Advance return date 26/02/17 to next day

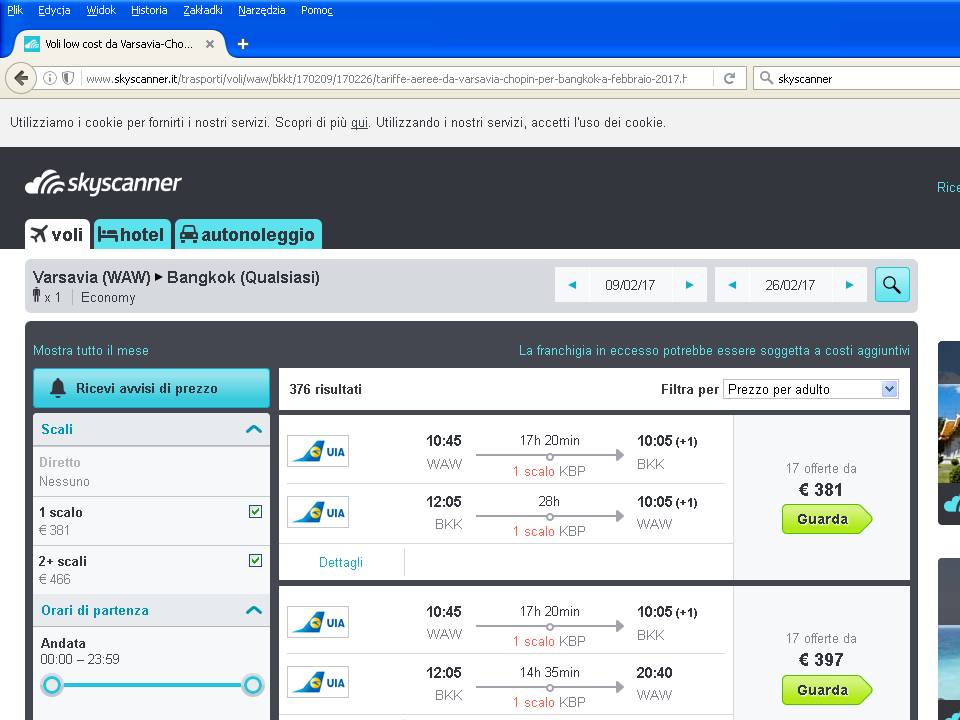point(849,285)
